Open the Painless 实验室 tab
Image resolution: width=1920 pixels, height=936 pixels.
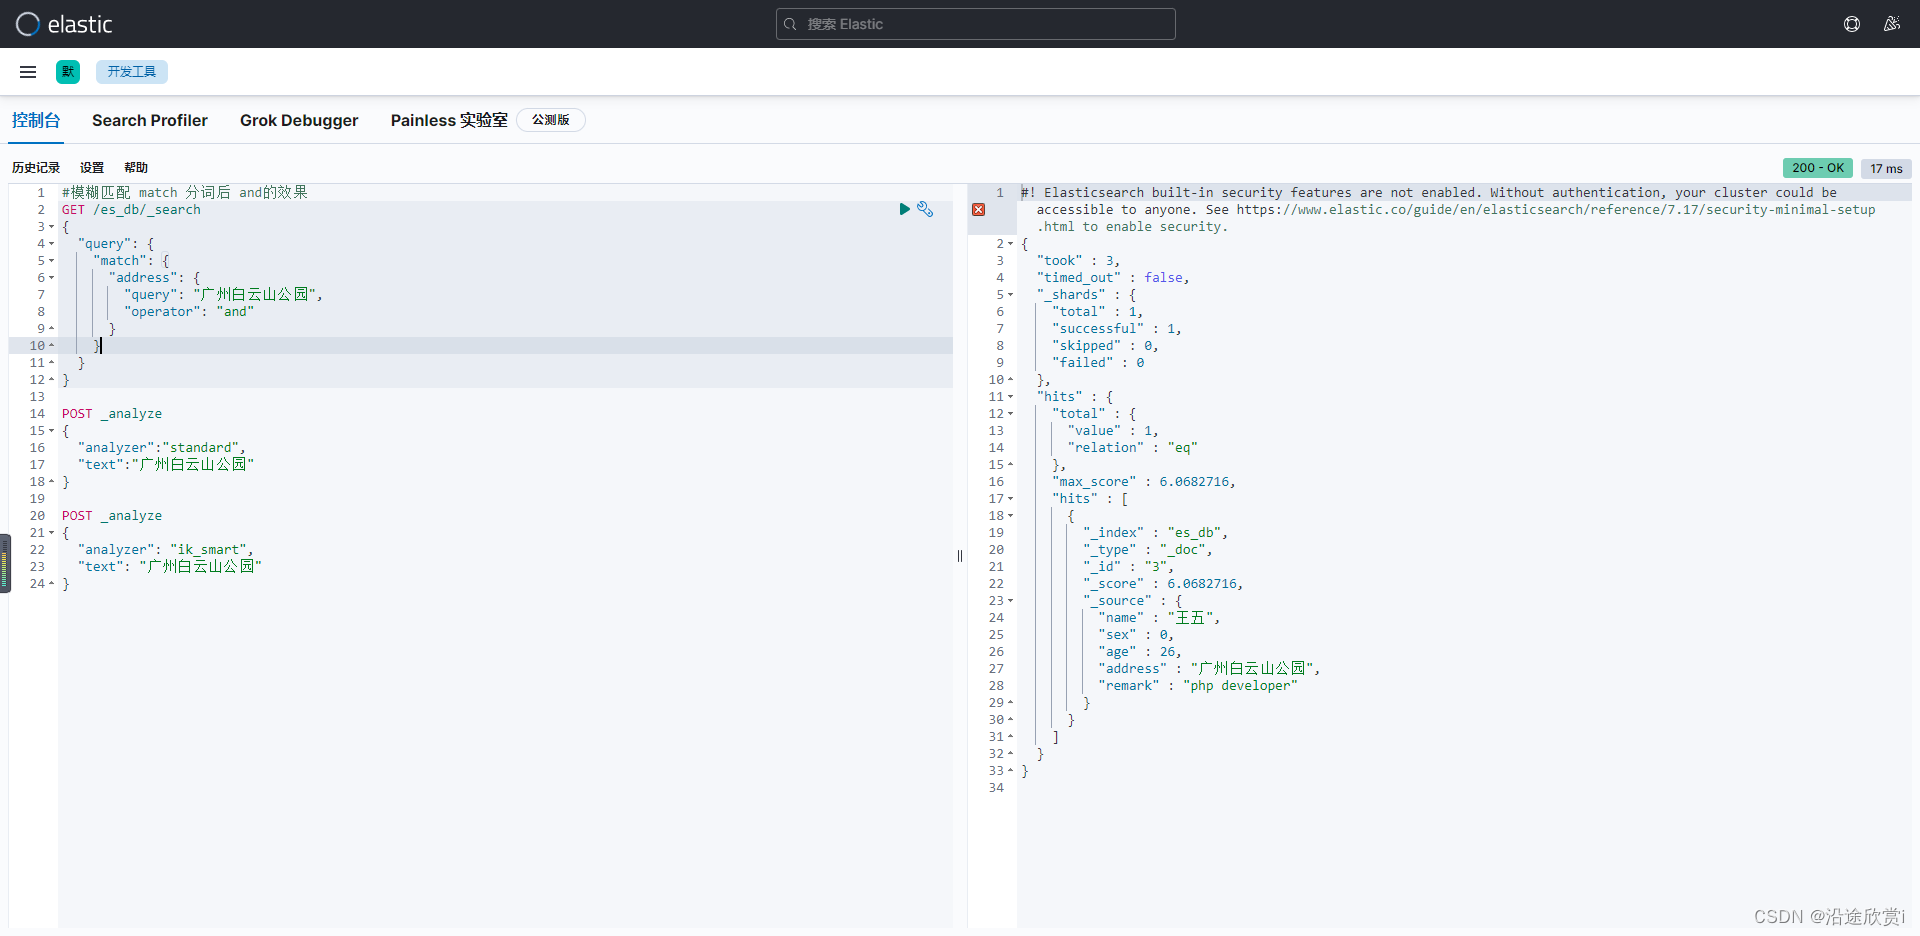pos(449,120)
